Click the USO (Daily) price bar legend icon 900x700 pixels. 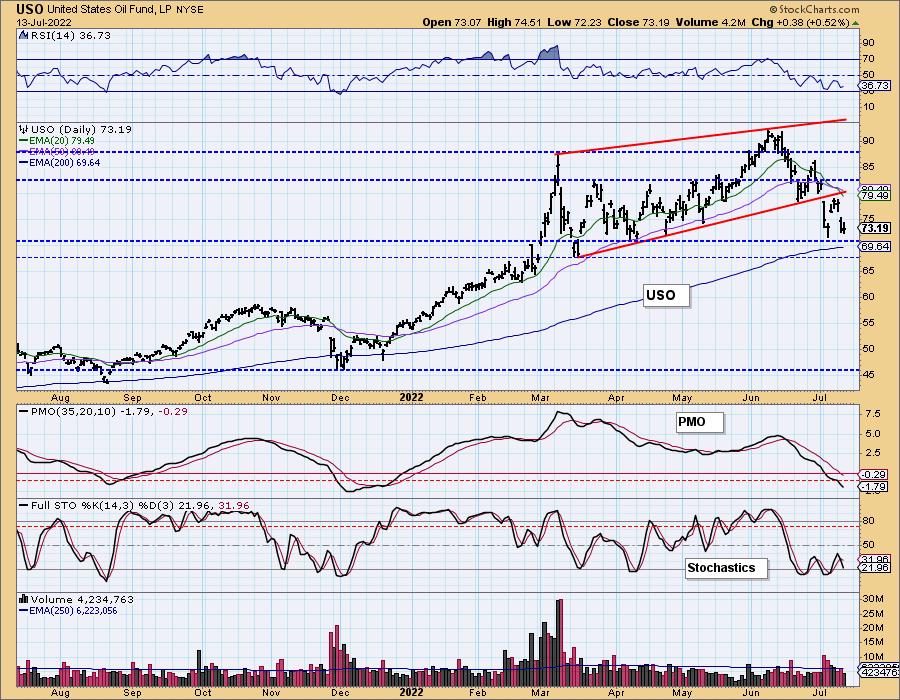(24, 129)
